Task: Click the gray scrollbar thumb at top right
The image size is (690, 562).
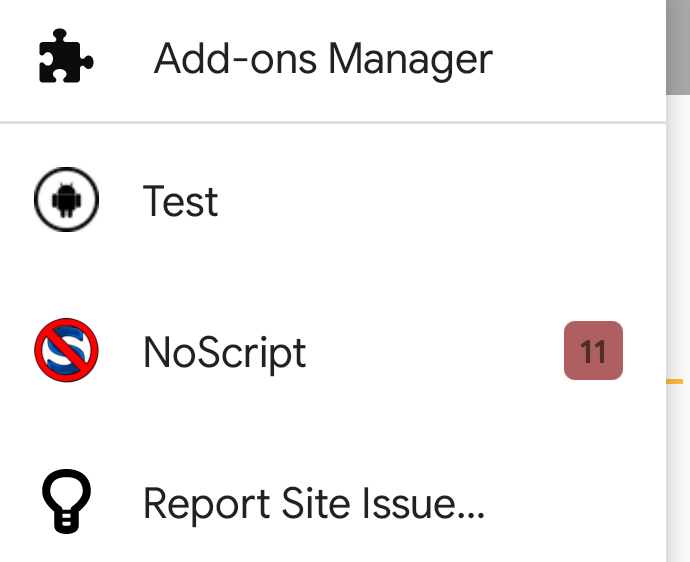Action: point(678,47)
